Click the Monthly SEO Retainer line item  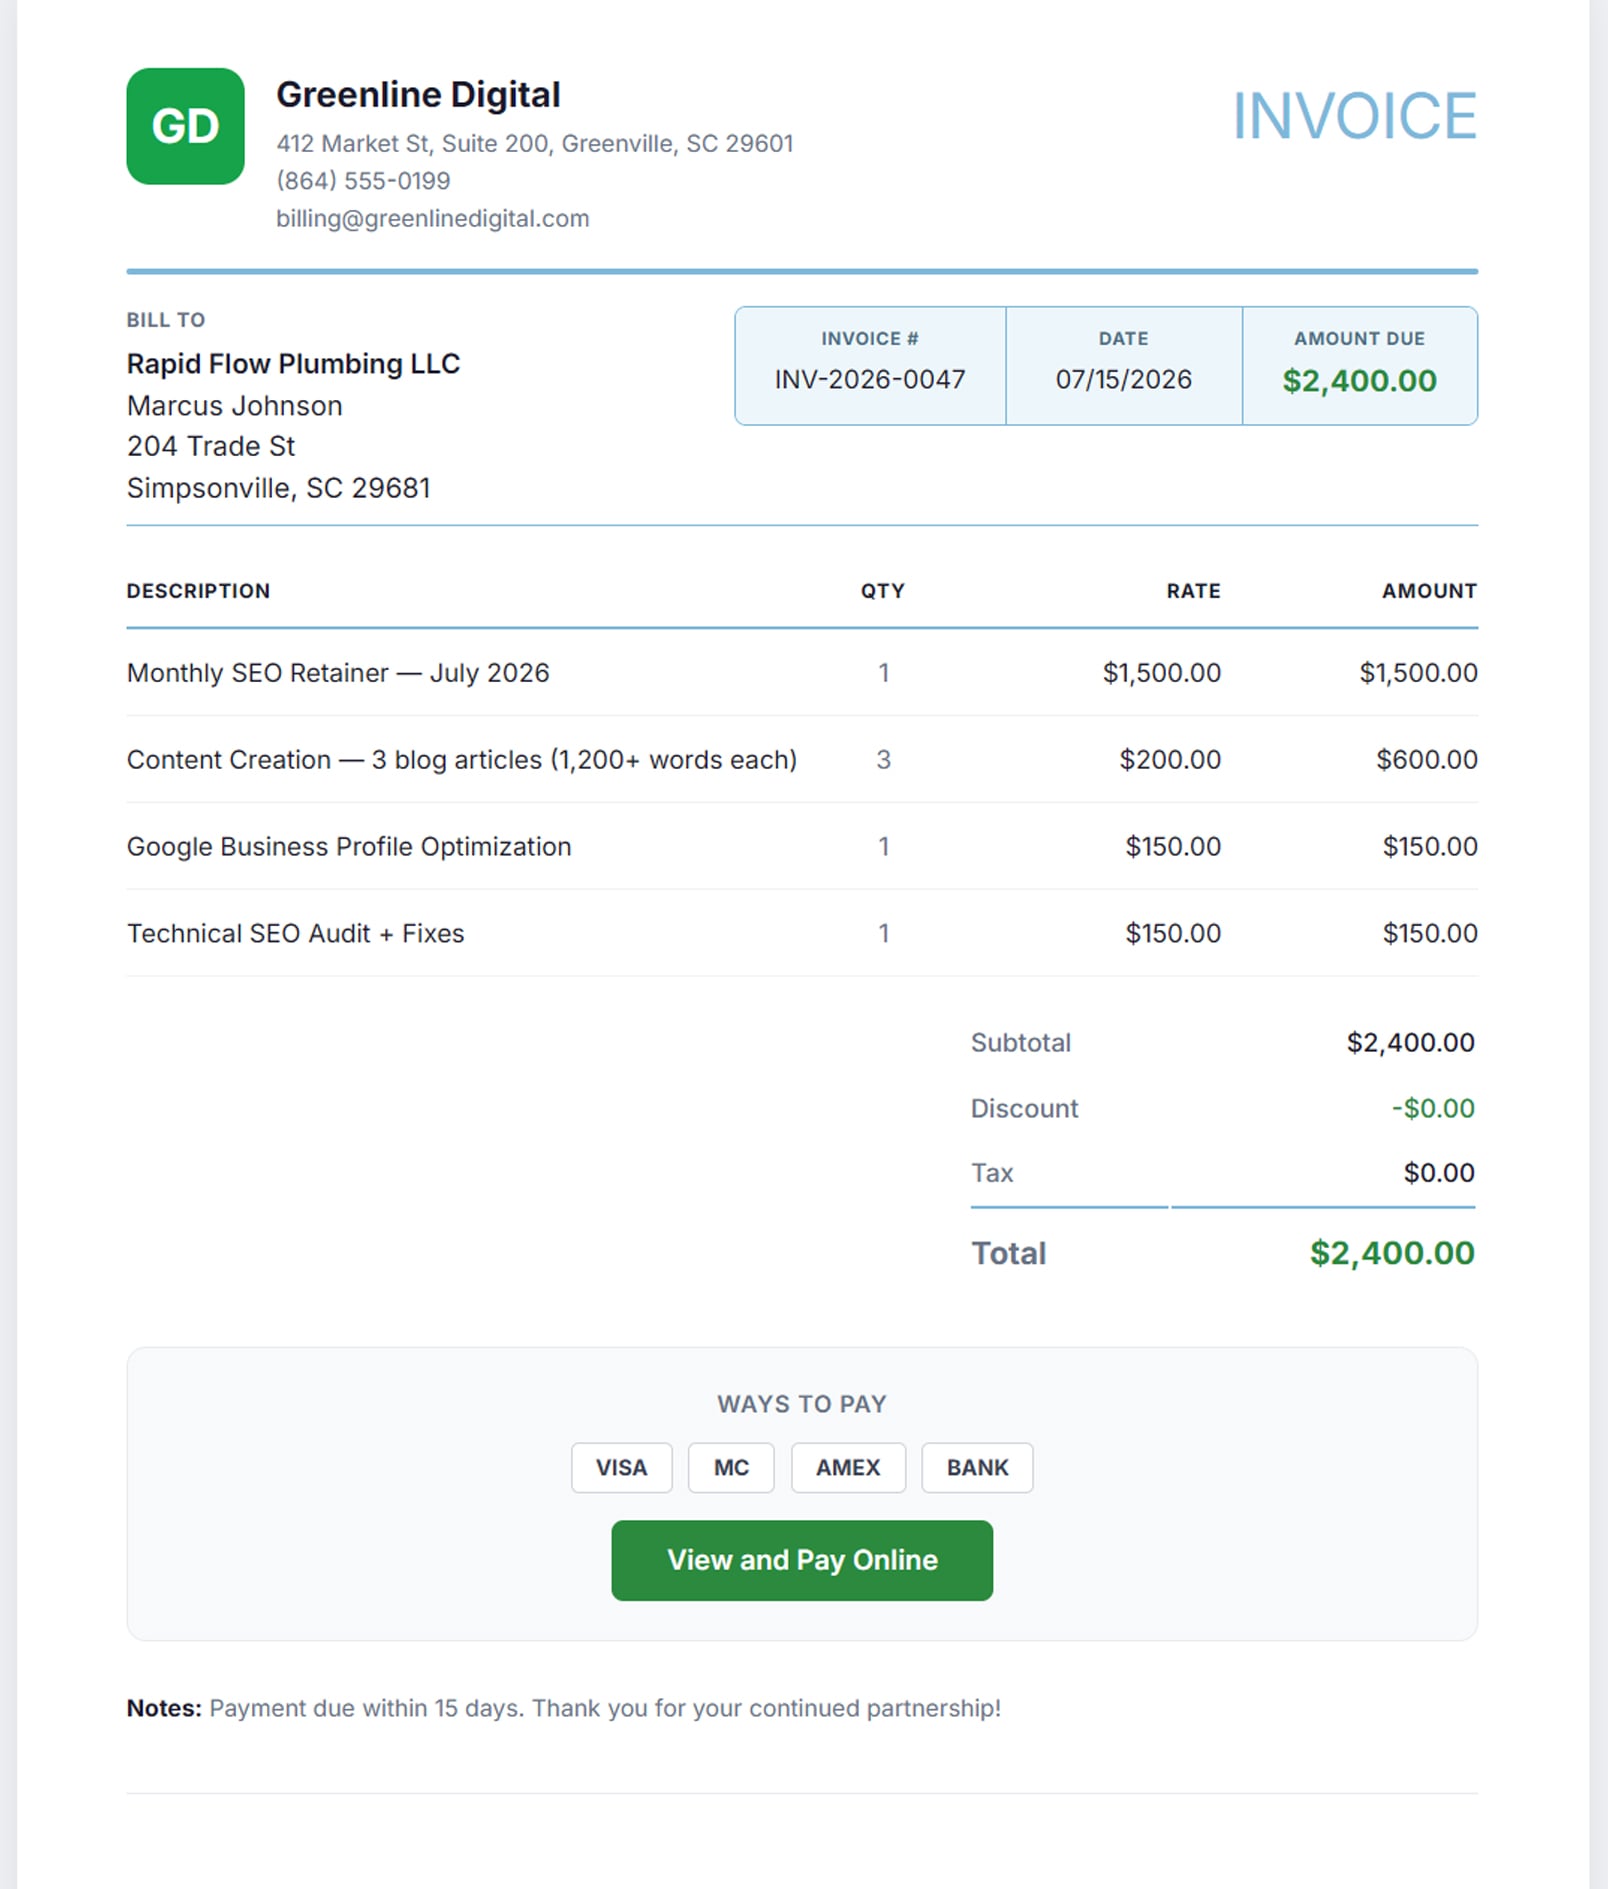coord(338,673)
